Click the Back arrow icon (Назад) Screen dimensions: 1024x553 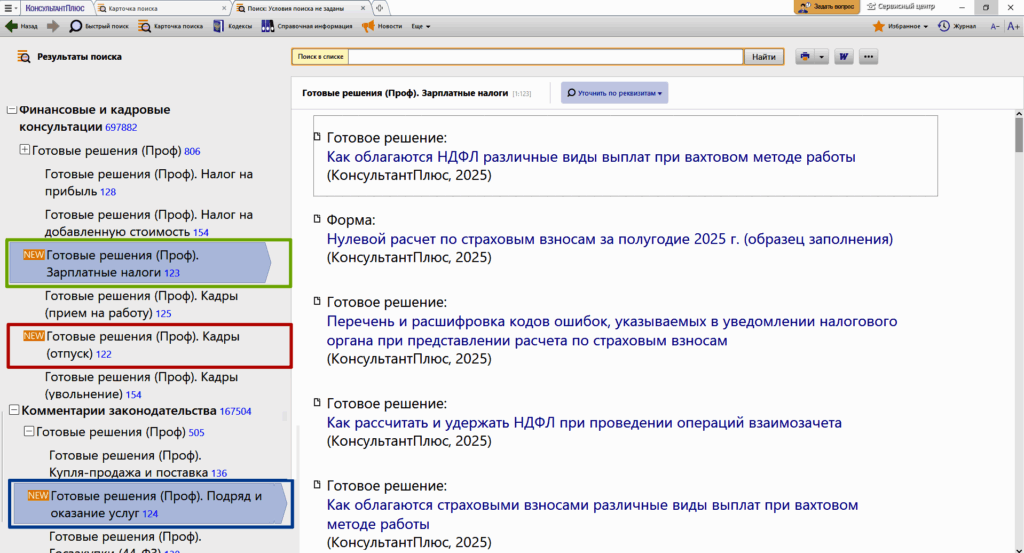pos(12,26)
